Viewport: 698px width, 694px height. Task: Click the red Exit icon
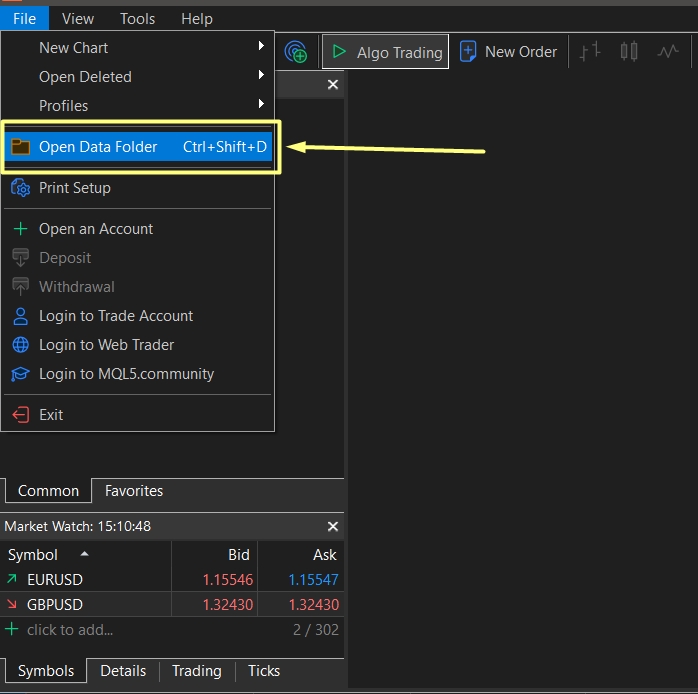20,415
